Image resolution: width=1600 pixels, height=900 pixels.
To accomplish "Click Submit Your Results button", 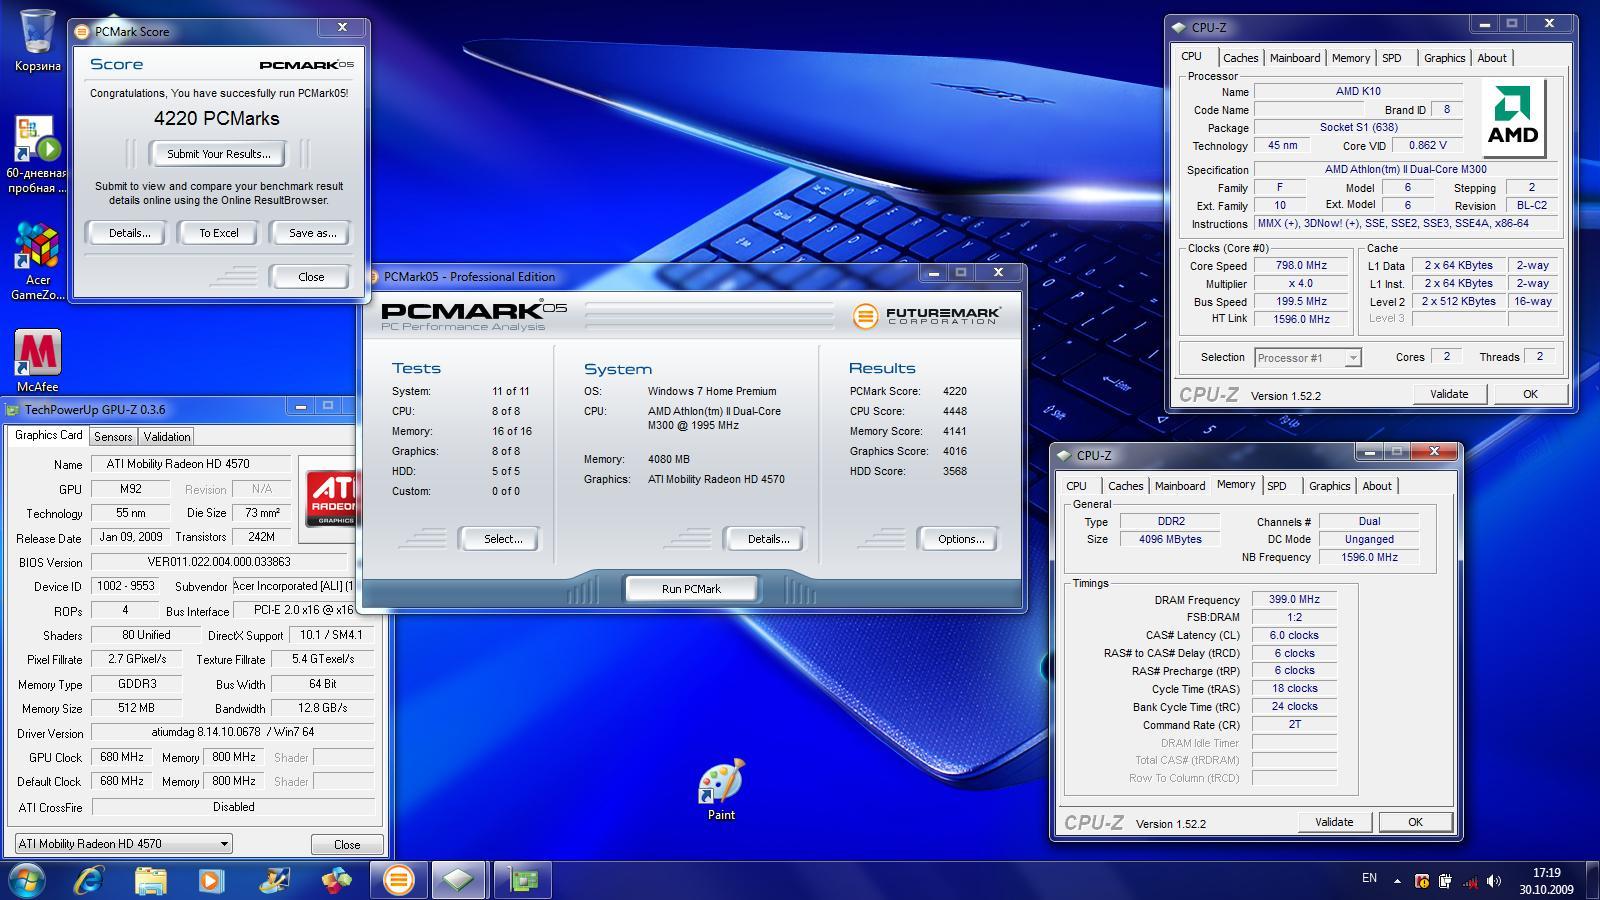I will [218, 154].
